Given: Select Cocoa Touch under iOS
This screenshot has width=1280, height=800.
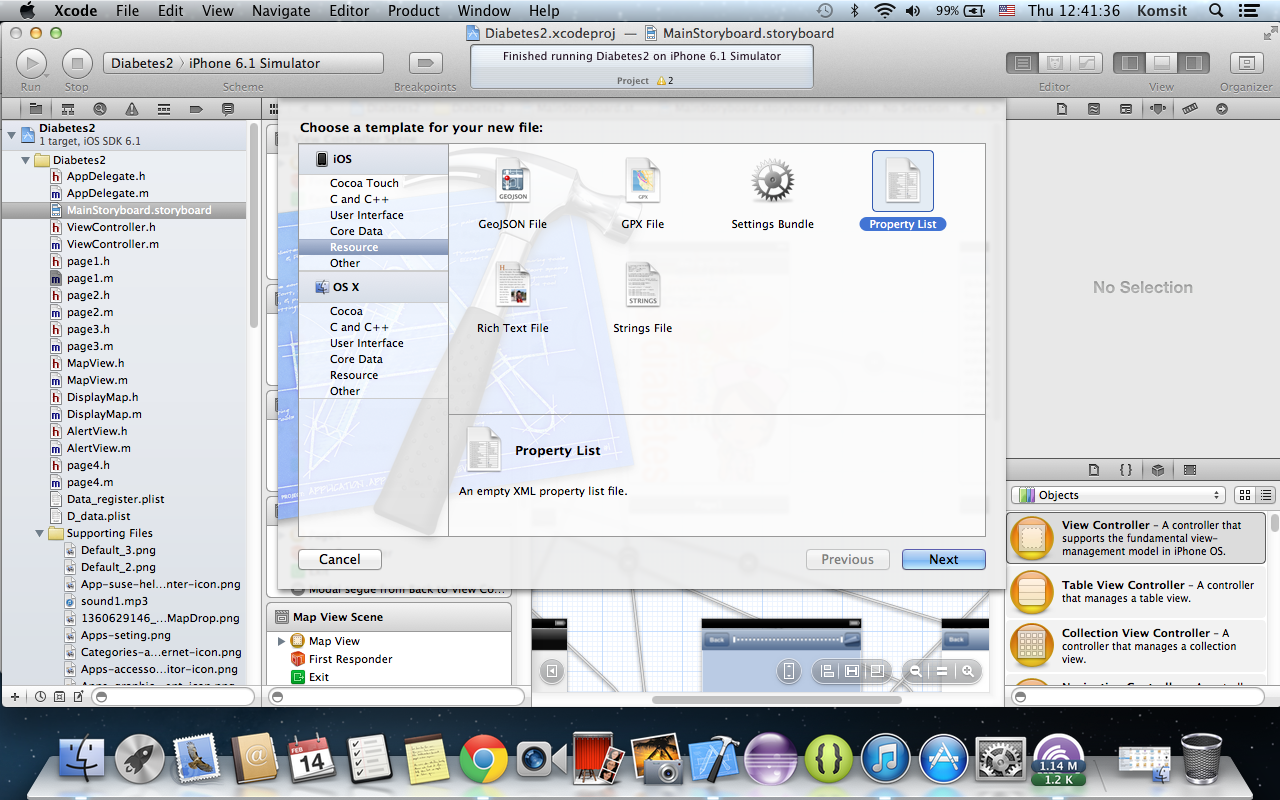Looking at the screenshot, I should [364, 183].
